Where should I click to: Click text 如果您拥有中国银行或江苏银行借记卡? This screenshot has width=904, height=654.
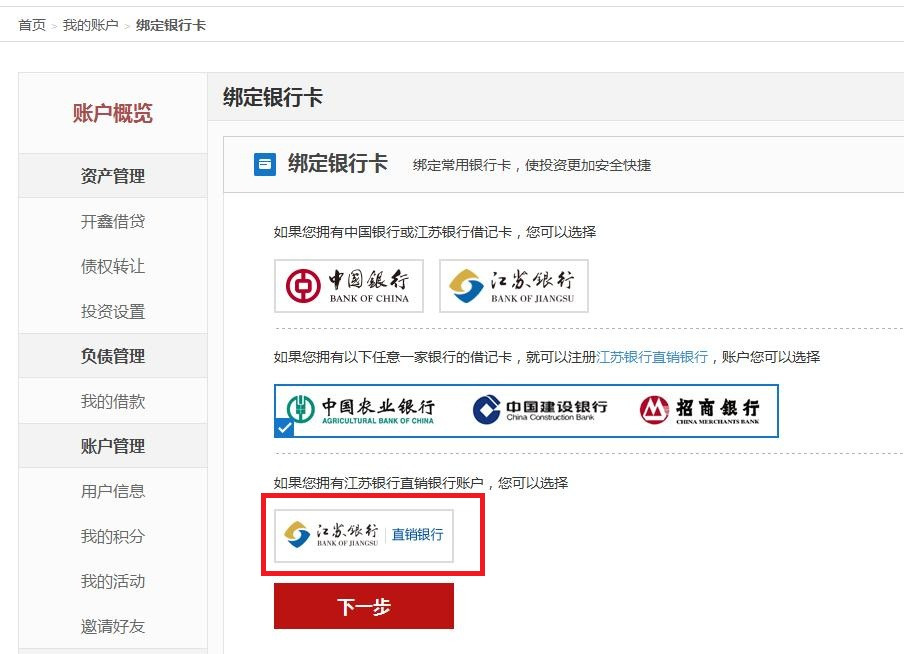point(393,232)
